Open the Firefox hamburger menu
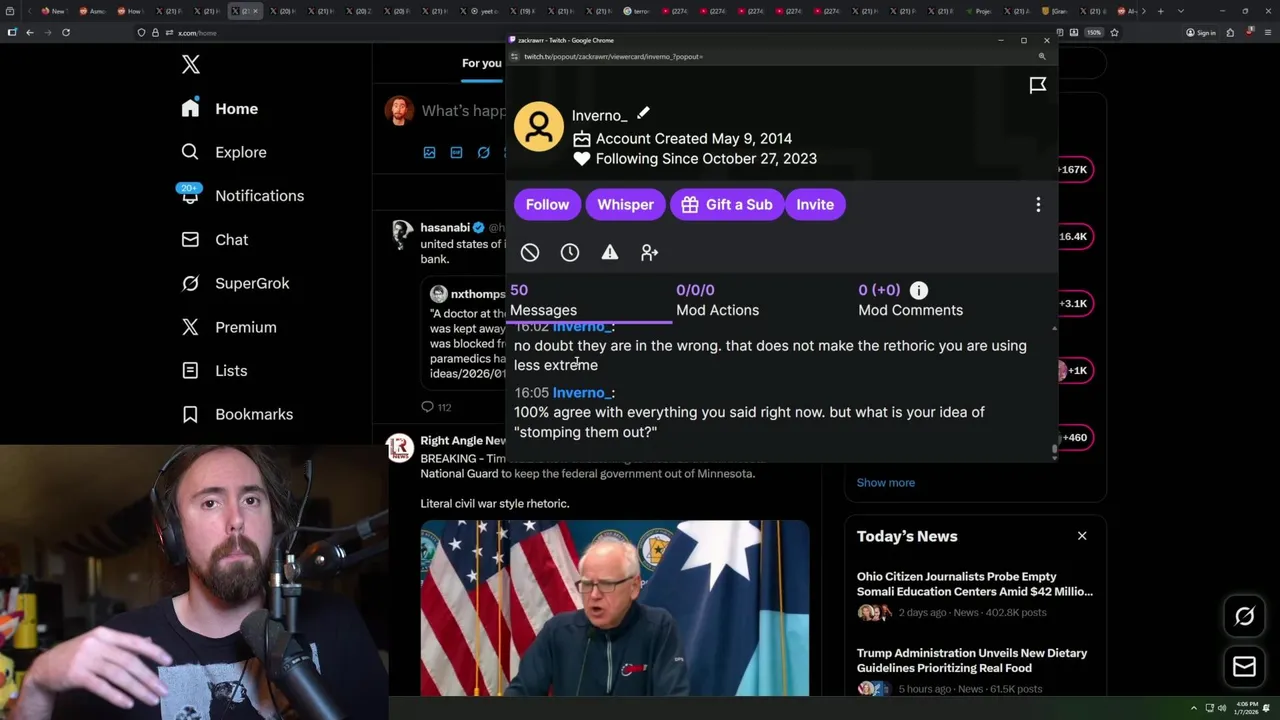 (x=1266, y=33)
